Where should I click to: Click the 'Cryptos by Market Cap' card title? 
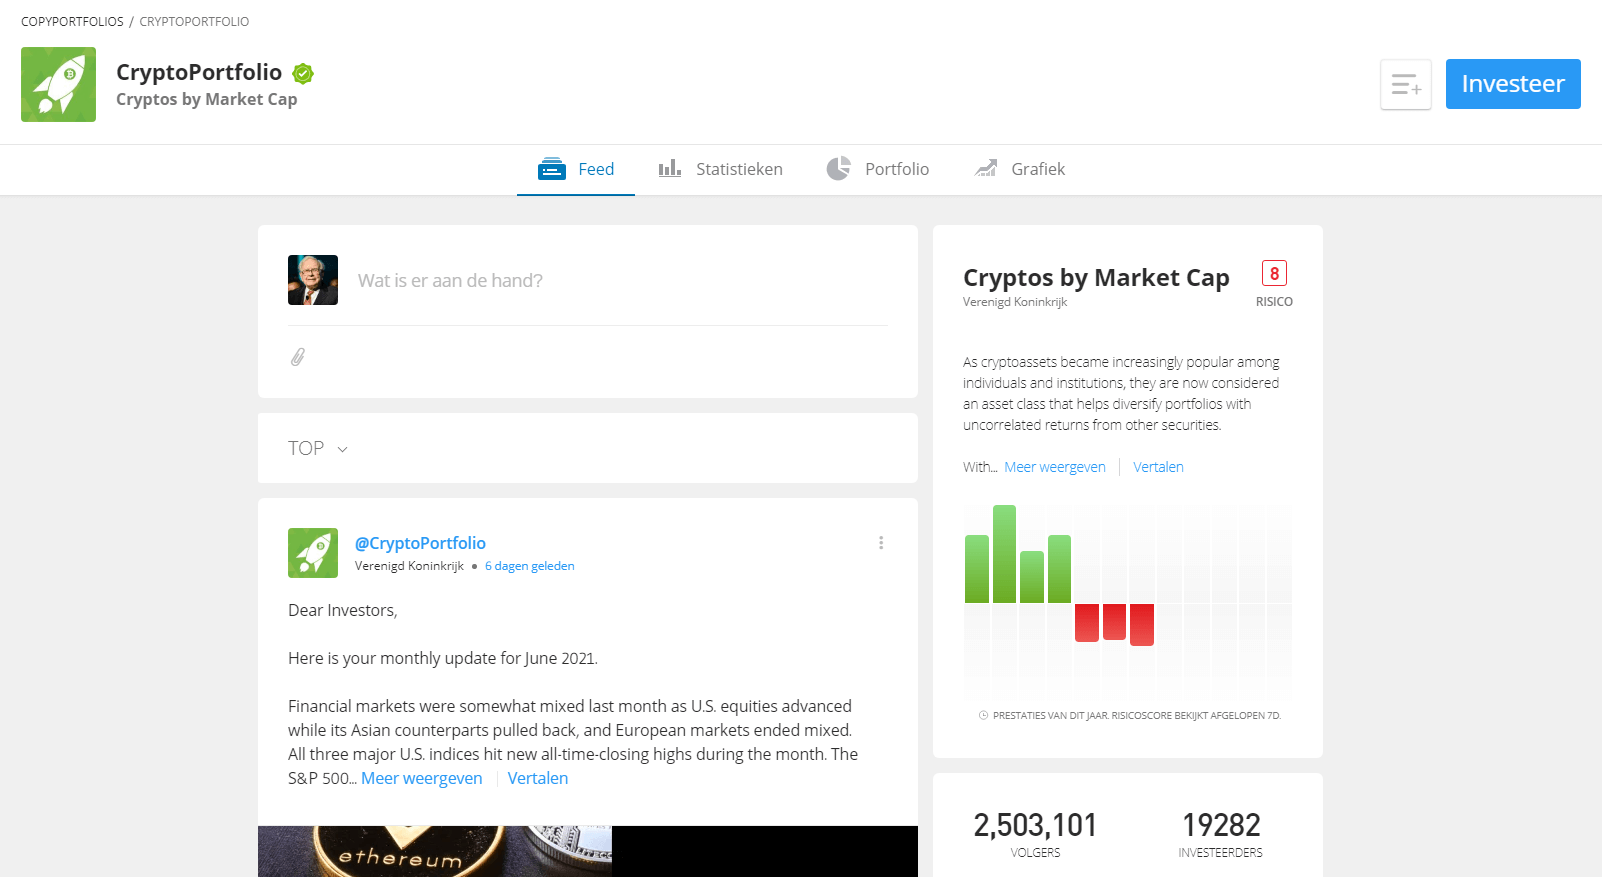click(1096, 277)
